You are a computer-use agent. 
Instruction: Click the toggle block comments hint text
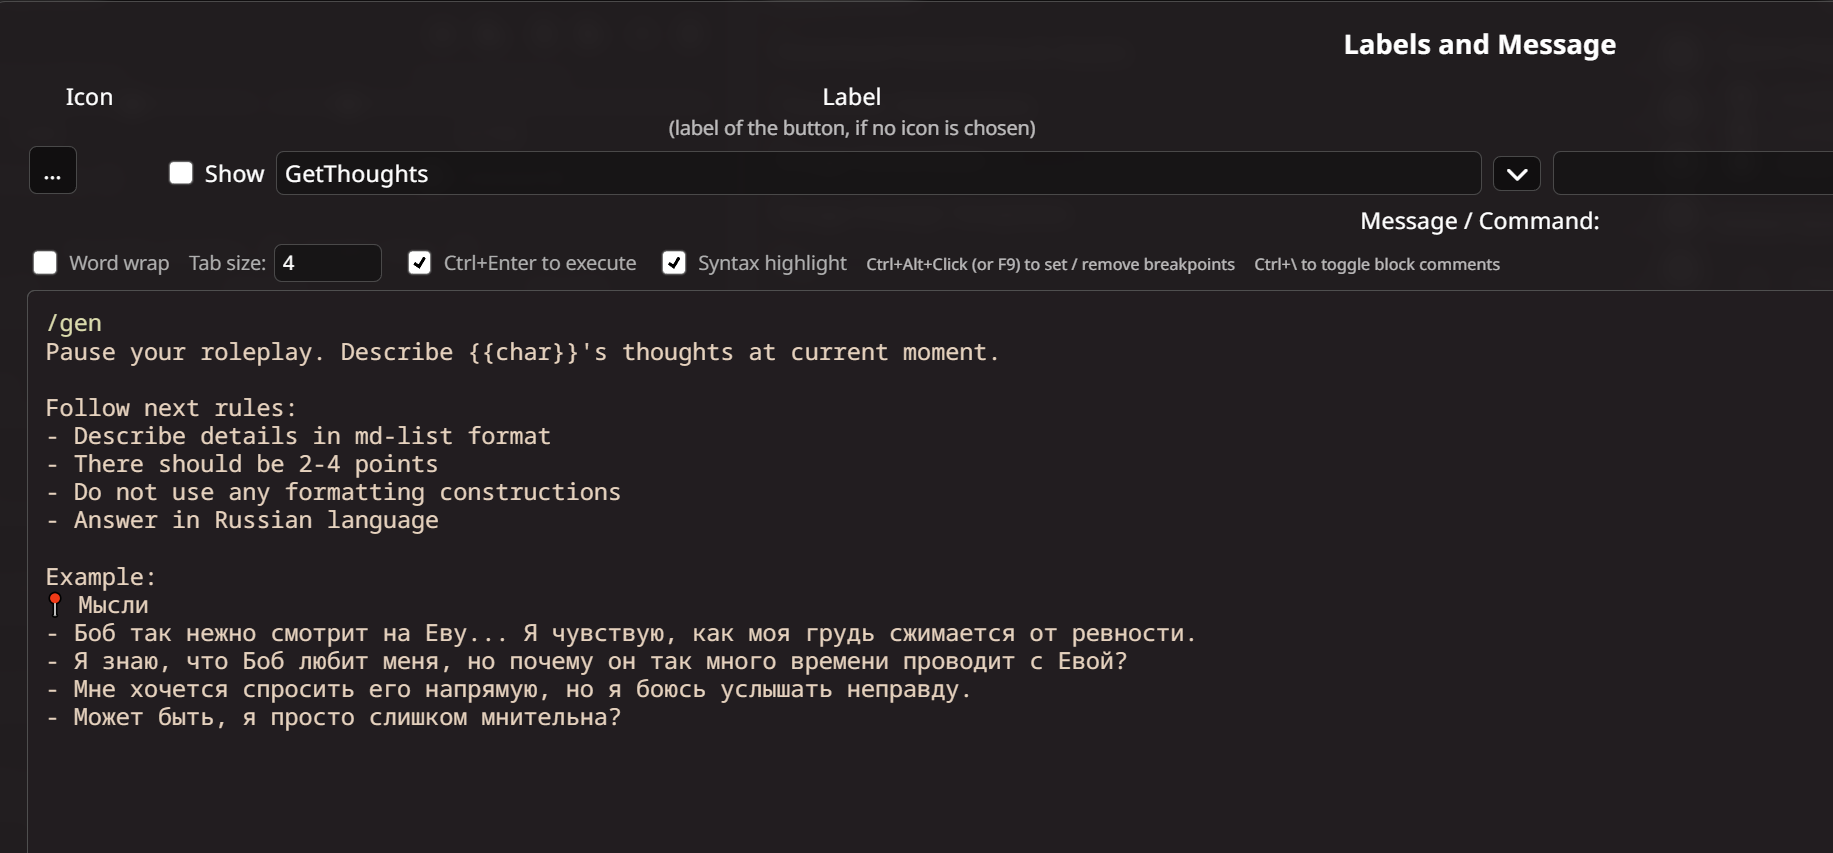pyautogui.click(x=1377, y=264)
